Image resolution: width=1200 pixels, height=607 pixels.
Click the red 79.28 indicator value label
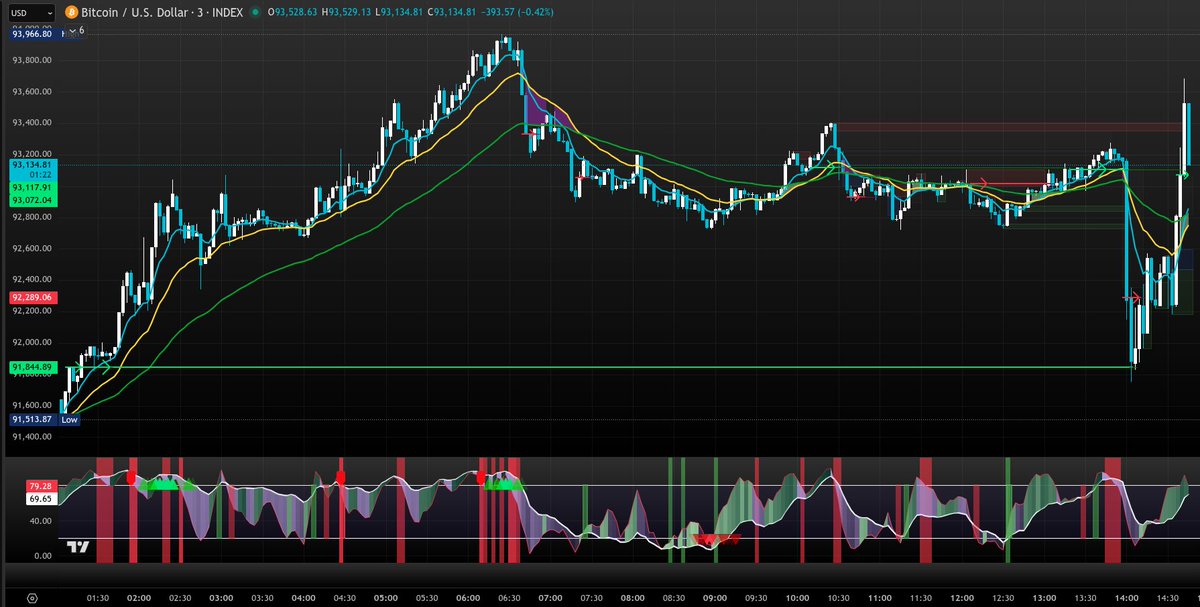point(41,486)
